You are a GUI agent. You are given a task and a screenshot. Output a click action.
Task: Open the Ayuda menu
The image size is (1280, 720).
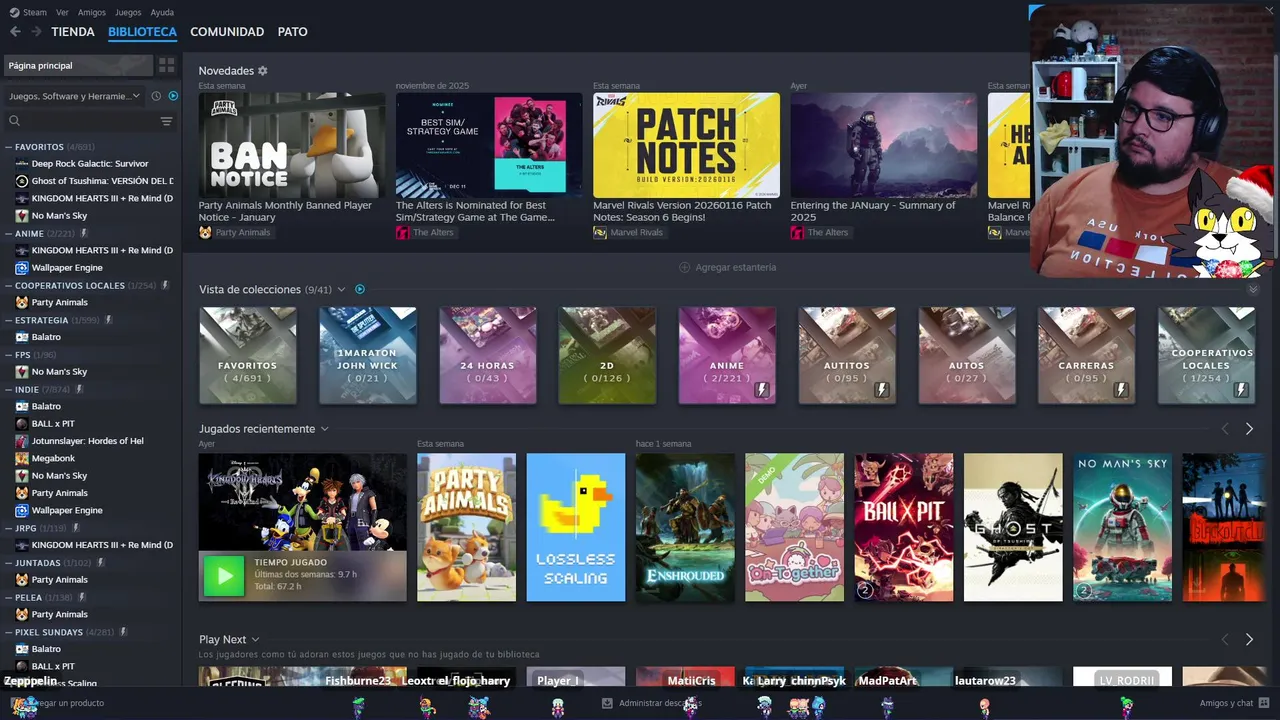point(162,12)
